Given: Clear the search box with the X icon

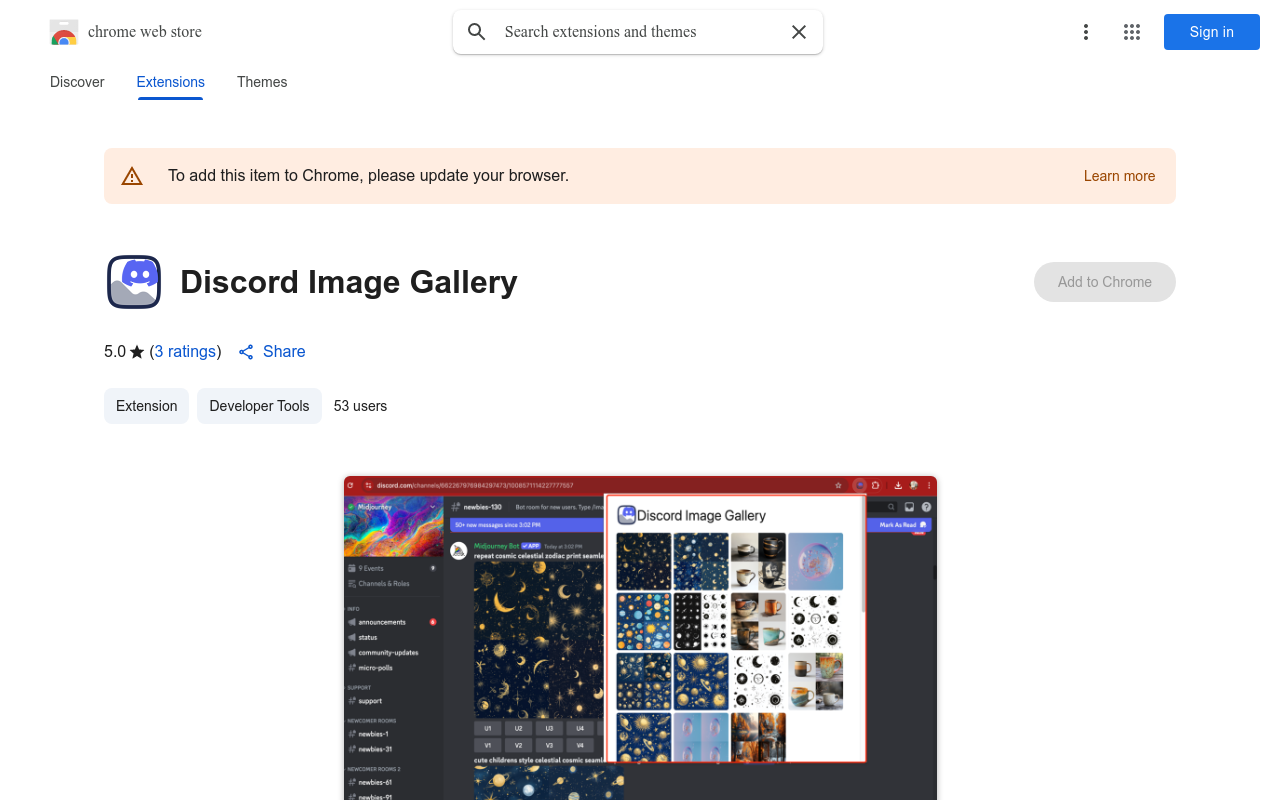Looking at the screenshot, I should [799, 32].
